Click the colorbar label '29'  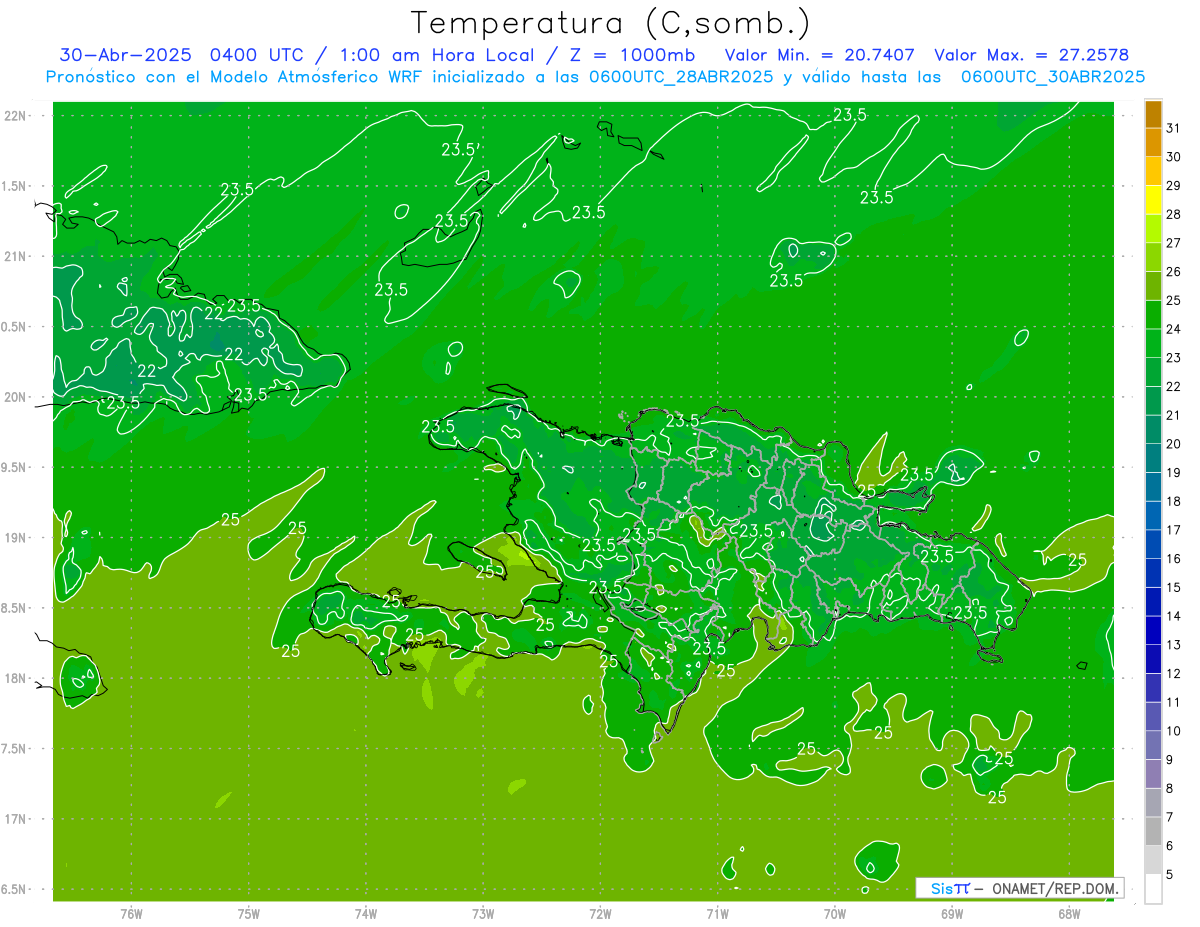point(1174,185)
